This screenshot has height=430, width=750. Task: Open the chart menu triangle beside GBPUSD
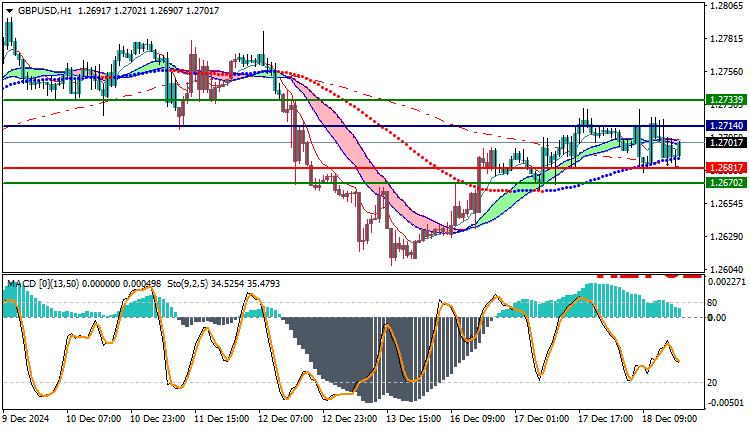click(x=9, y=11)
